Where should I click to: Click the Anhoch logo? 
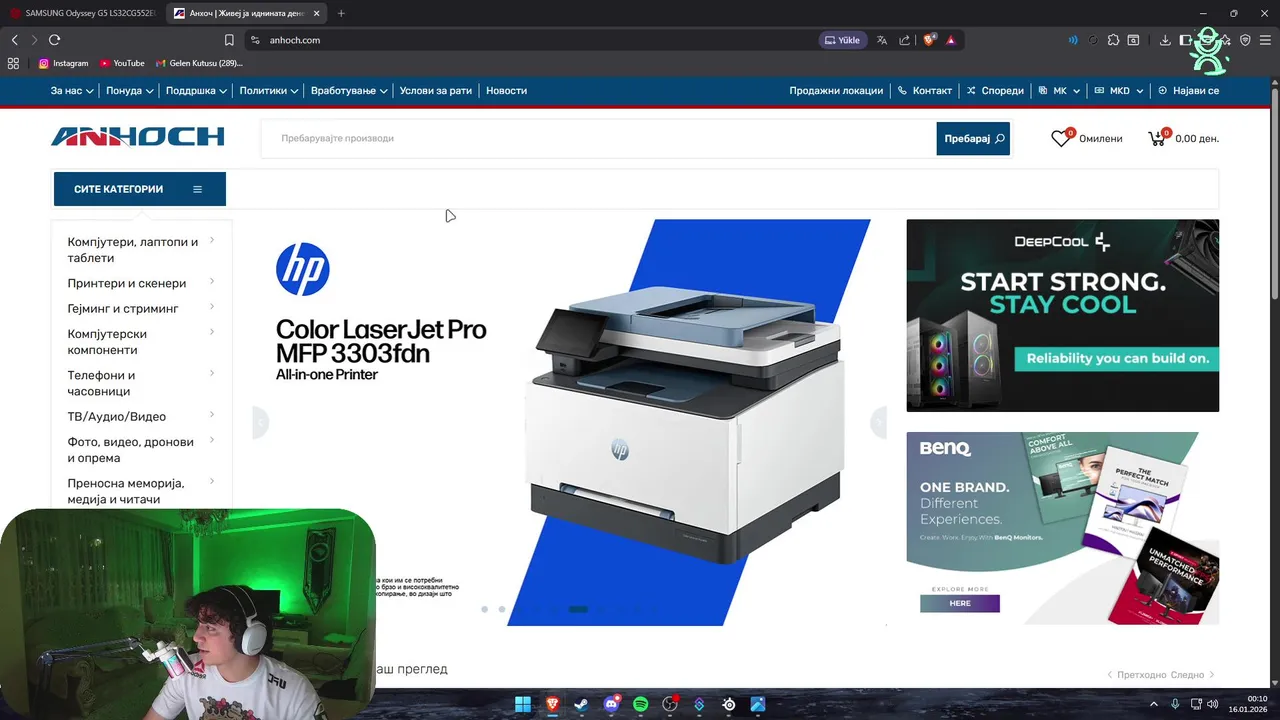point(138,136)
